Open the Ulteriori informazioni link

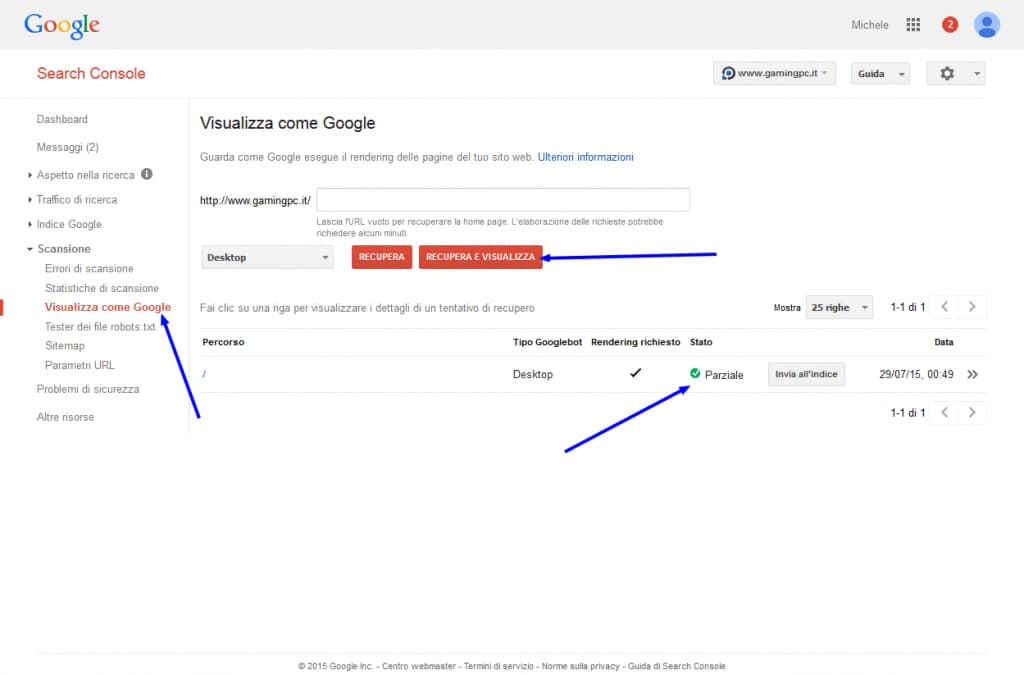(585, 157)
